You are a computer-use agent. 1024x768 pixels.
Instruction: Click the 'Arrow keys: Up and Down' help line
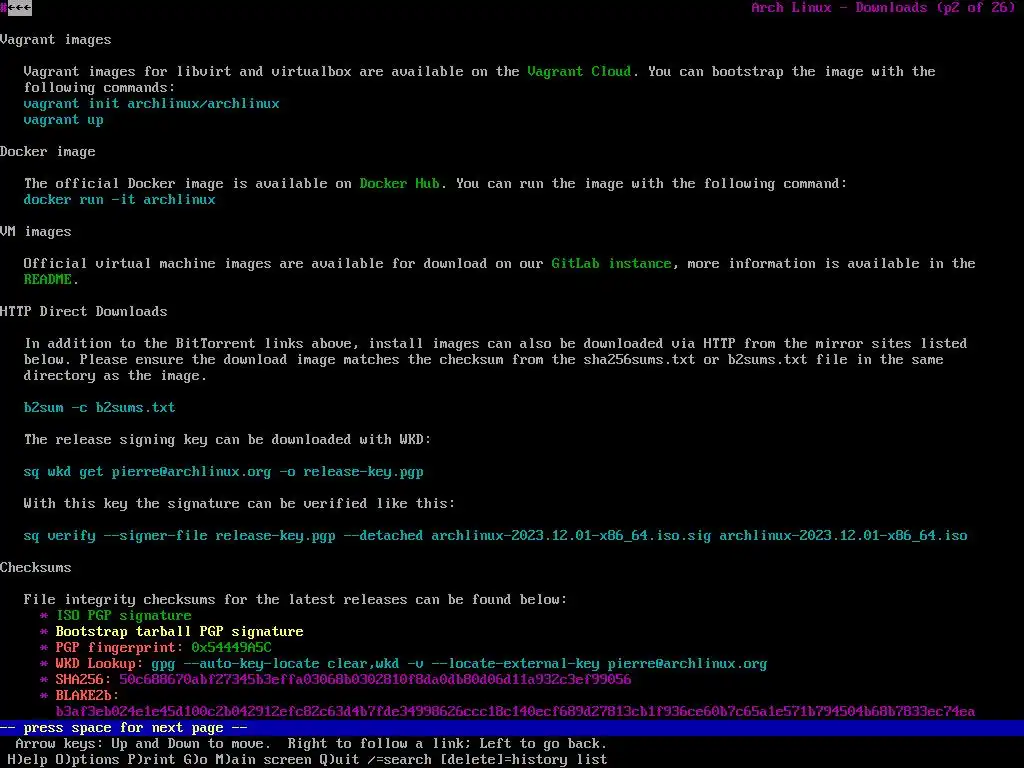pyautogui.click(x=312, y=743)
